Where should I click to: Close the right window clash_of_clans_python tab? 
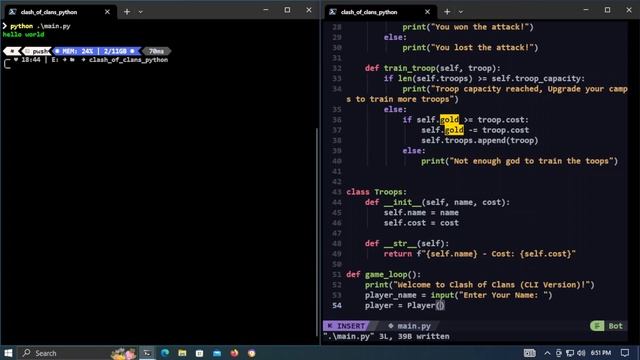[x=427, y=12]
